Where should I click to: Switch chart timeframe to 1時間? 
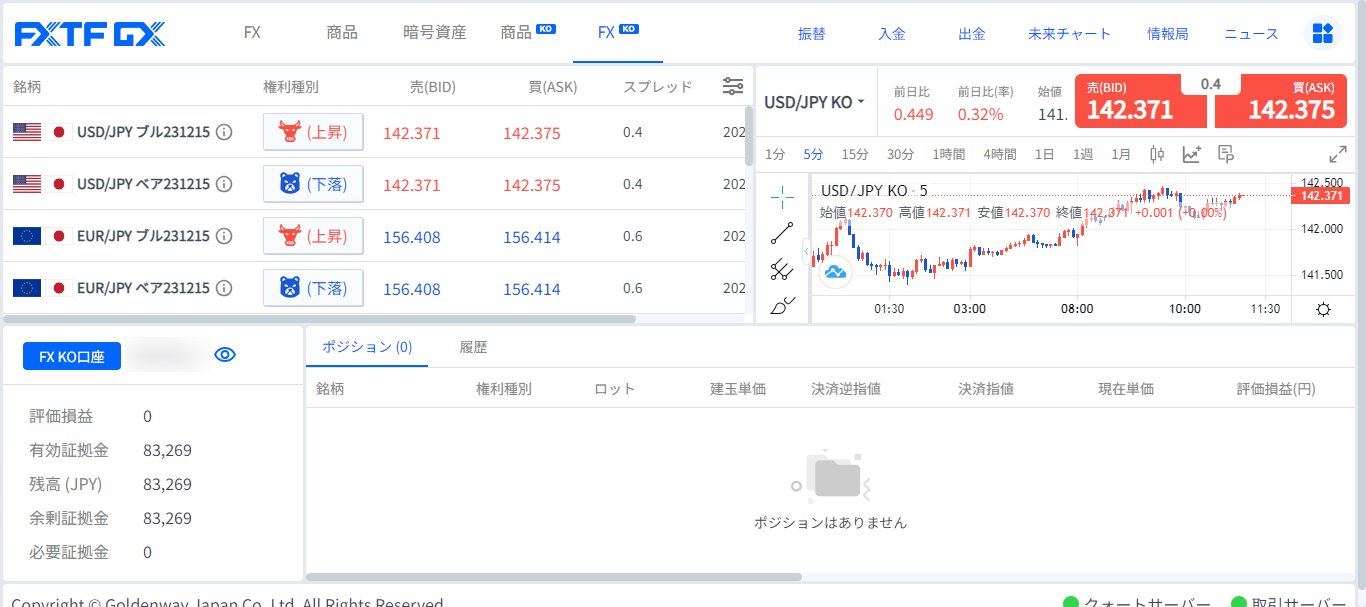(948, 154)
